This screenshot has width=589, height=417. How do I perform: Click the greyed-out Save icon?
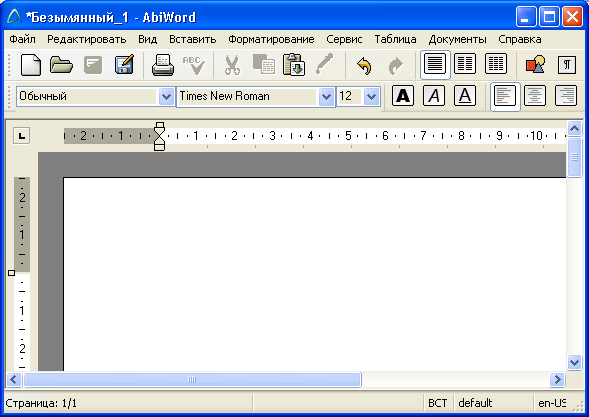[x=93, y=65]
